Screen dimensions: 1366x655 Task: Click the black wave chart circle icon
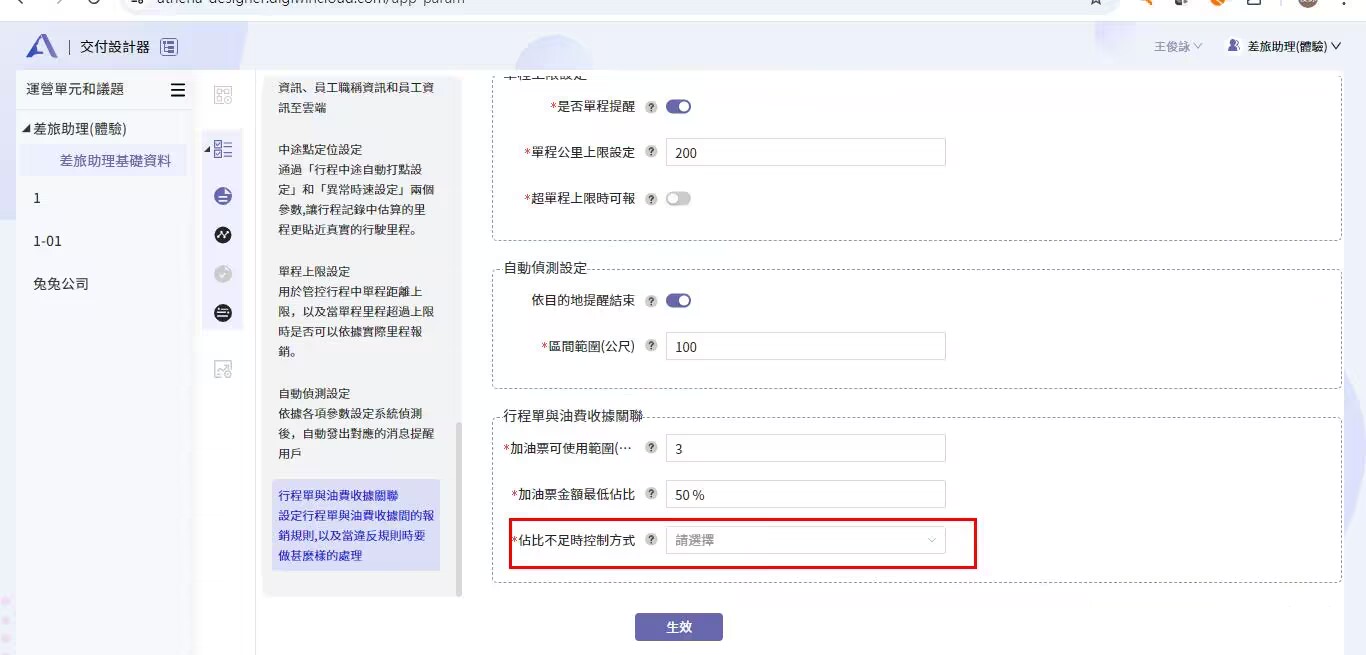tap(223, 235)
